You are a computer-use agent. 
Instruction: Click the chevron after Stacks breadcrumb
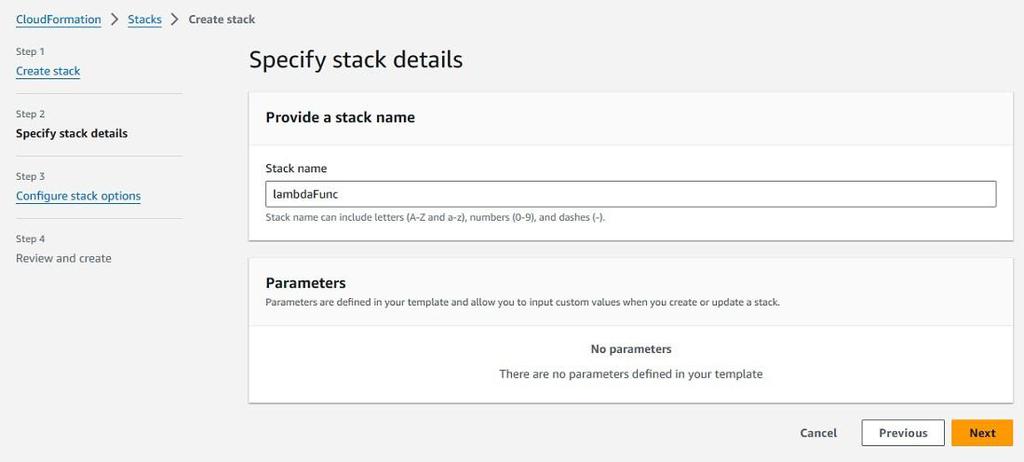pos(175,19)
